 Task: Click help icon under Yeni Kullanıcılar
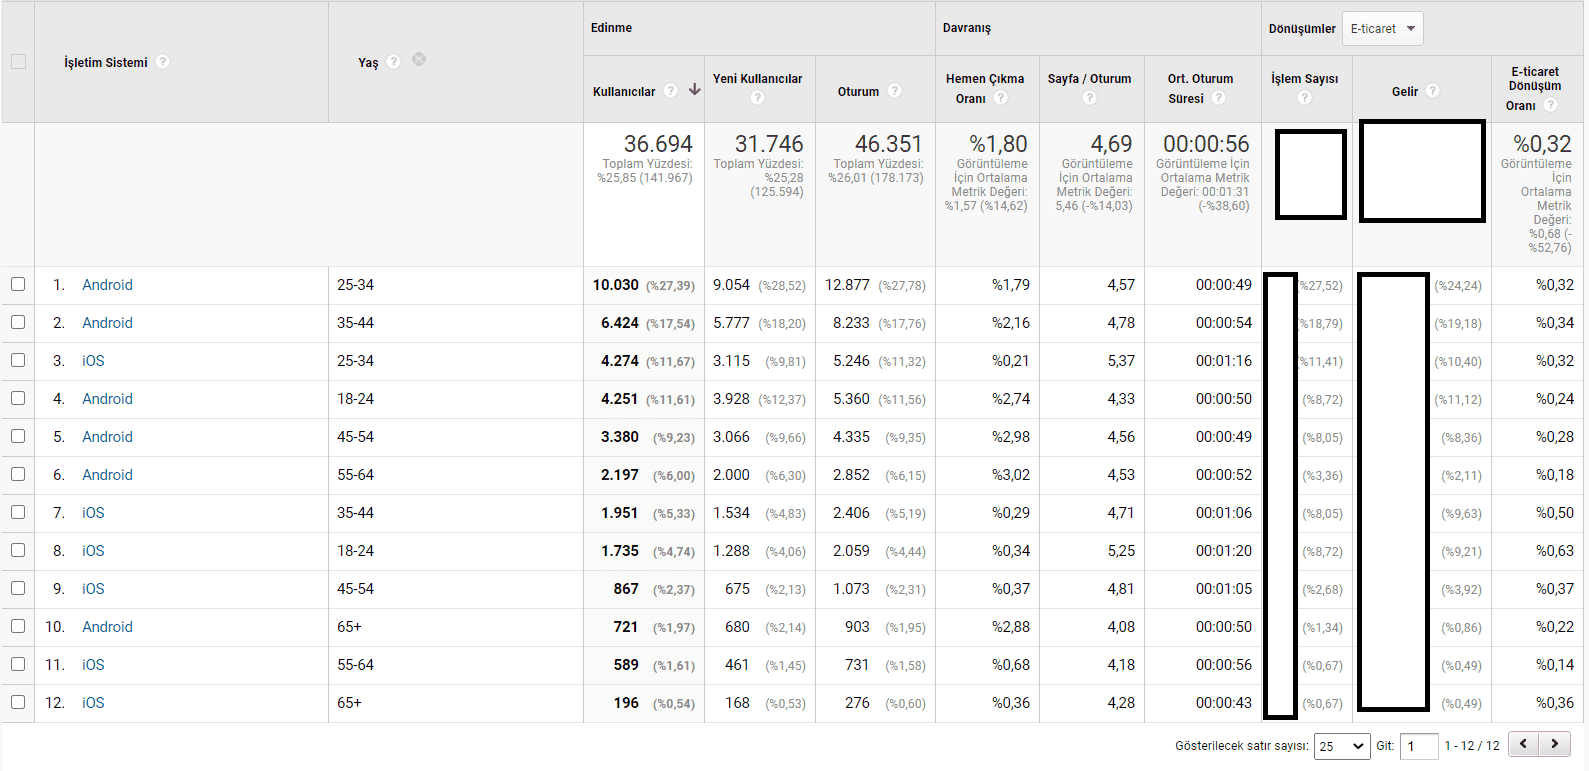[757, 98]
